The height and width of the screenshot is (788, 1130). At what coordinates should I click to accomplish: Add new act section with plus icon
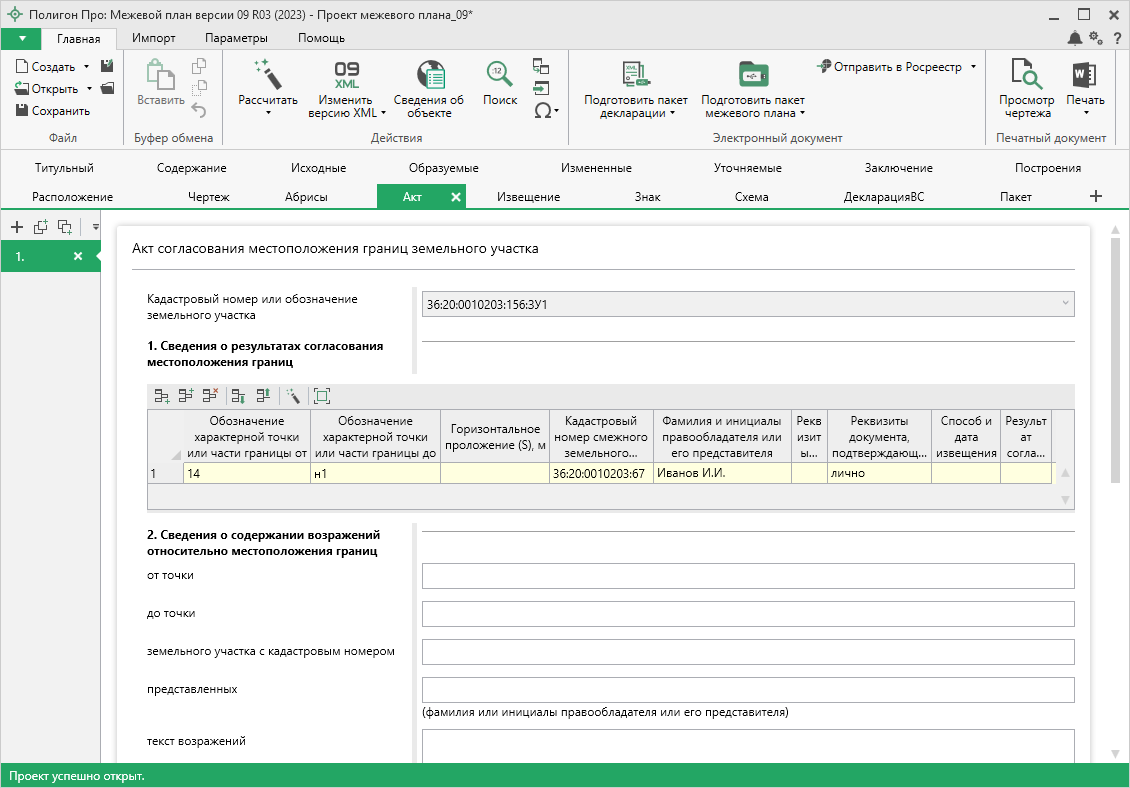pos(16,227)
